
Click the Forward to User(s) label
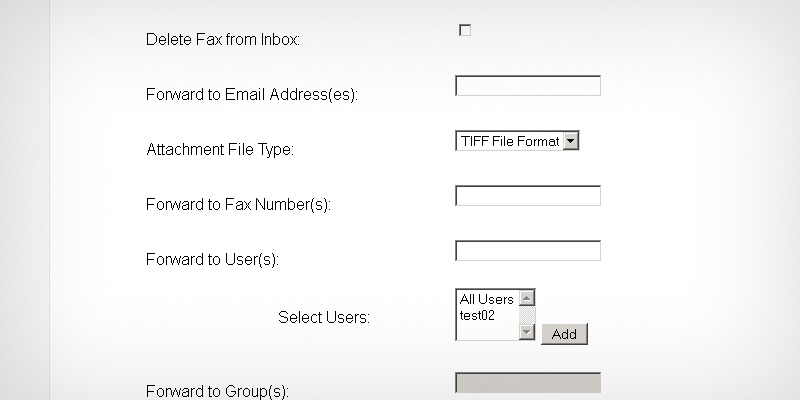(212, 260)
